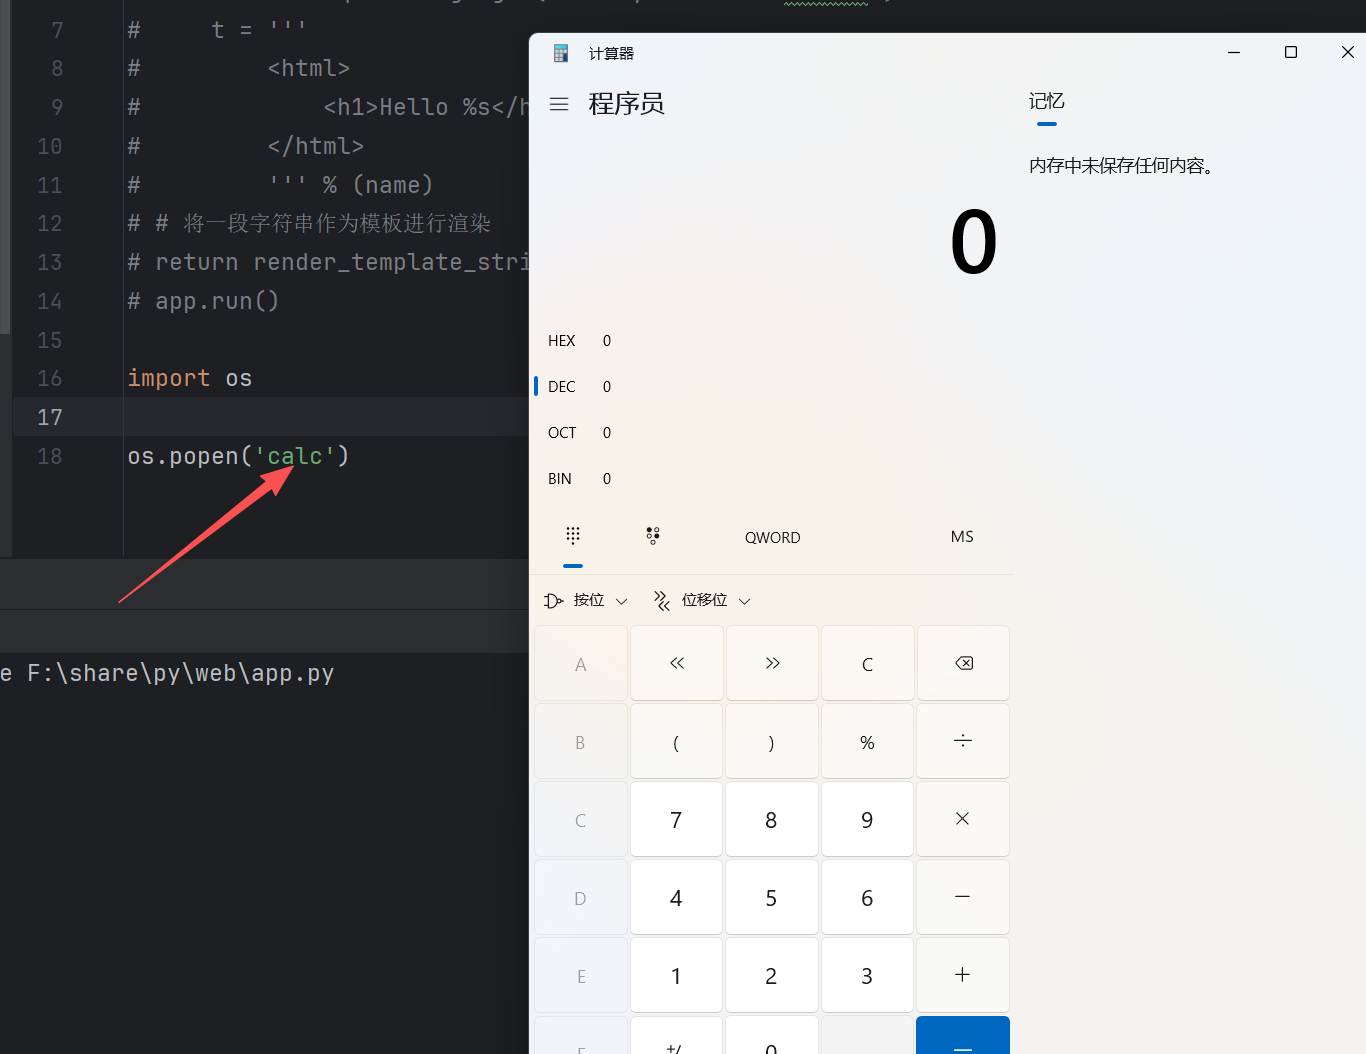Click F:\share\py\web\app.py path in terminal
The height and width of the screenshot is (1054, 1366).
coord(181,673)
